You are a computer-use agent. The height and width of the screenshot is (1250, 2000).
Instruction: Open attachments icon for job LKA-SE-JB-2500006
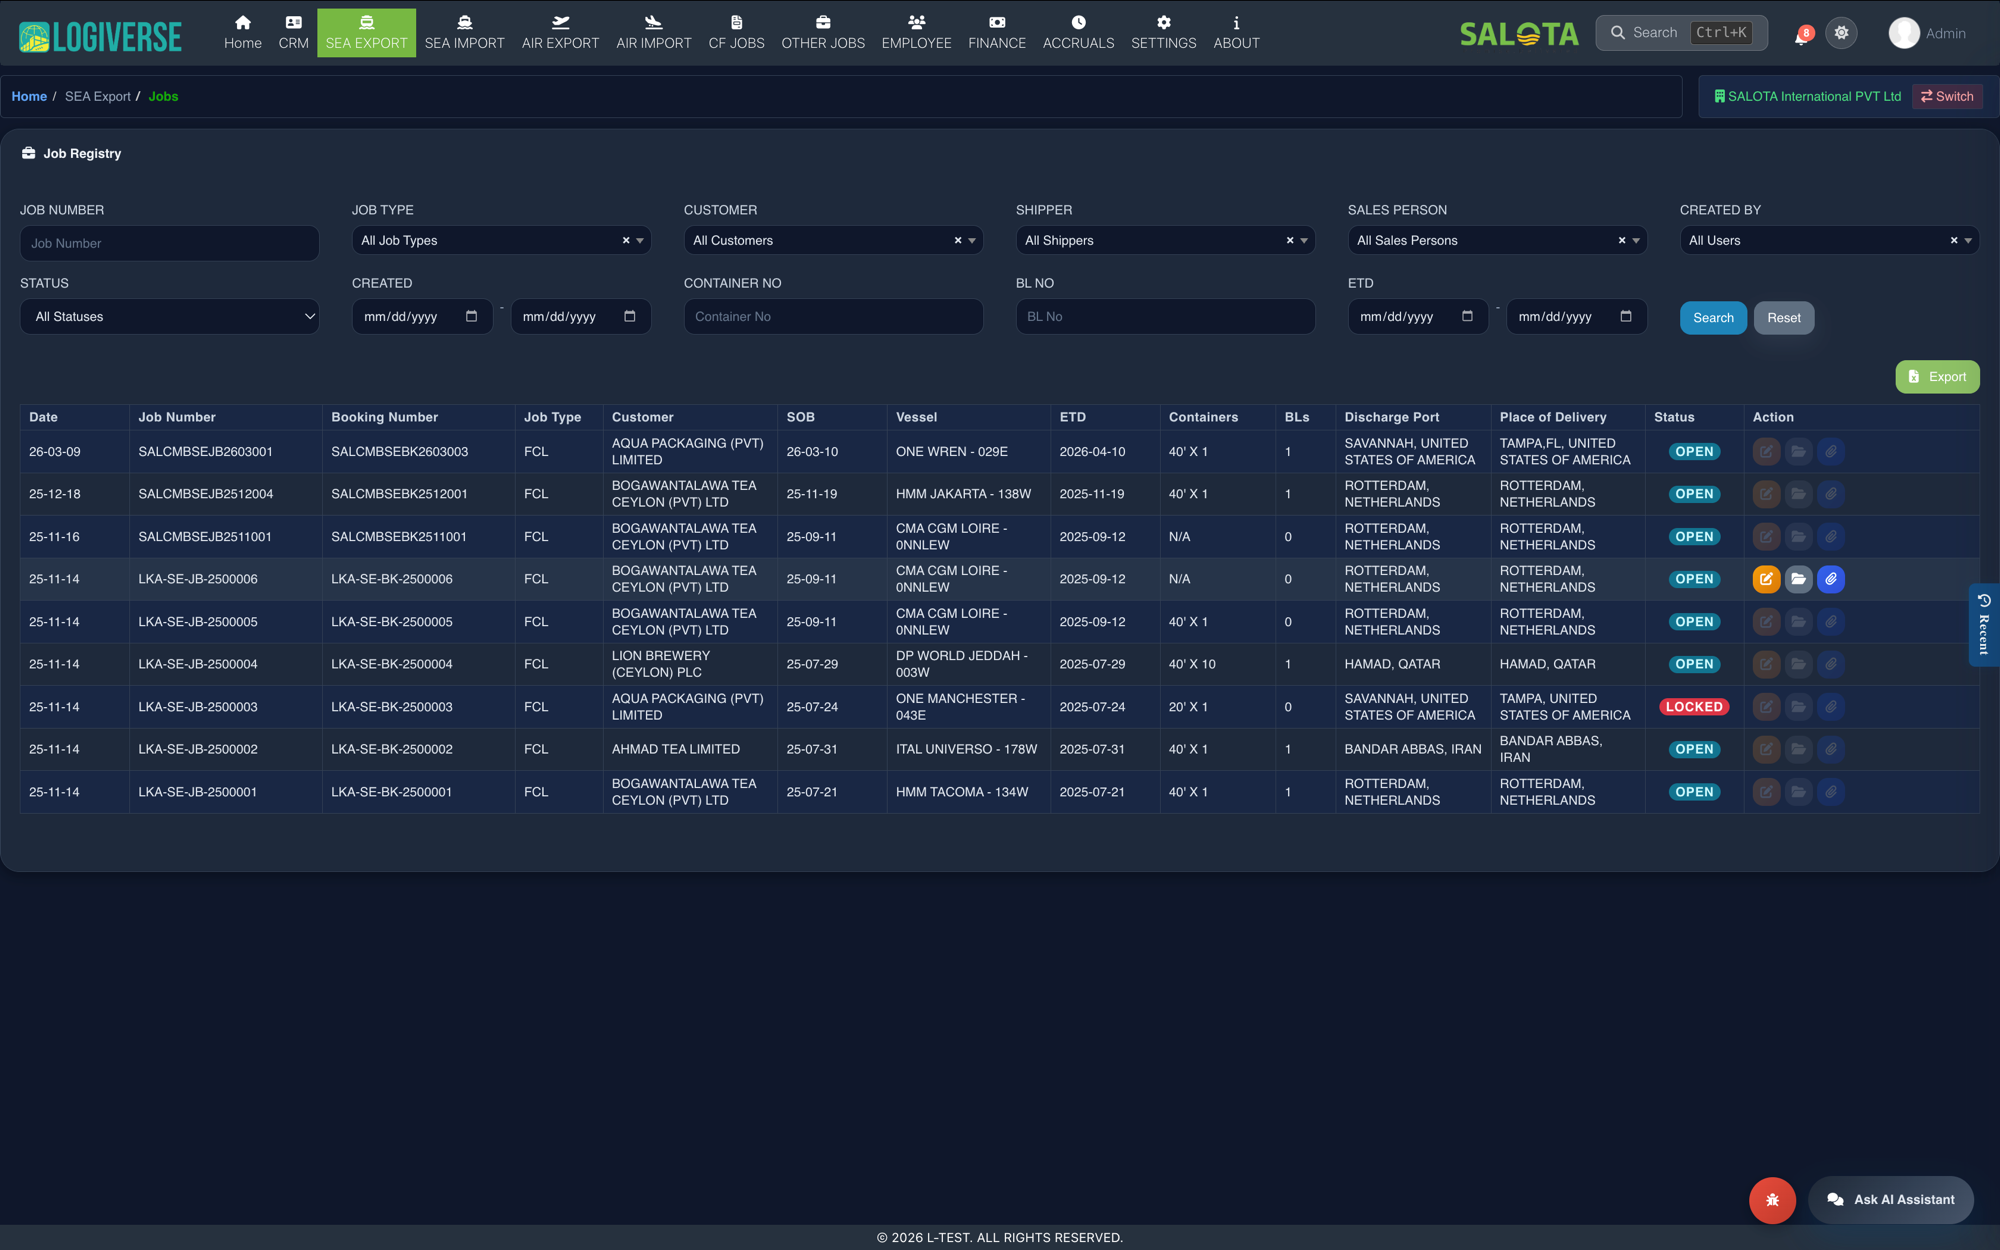coord(1830,579)
